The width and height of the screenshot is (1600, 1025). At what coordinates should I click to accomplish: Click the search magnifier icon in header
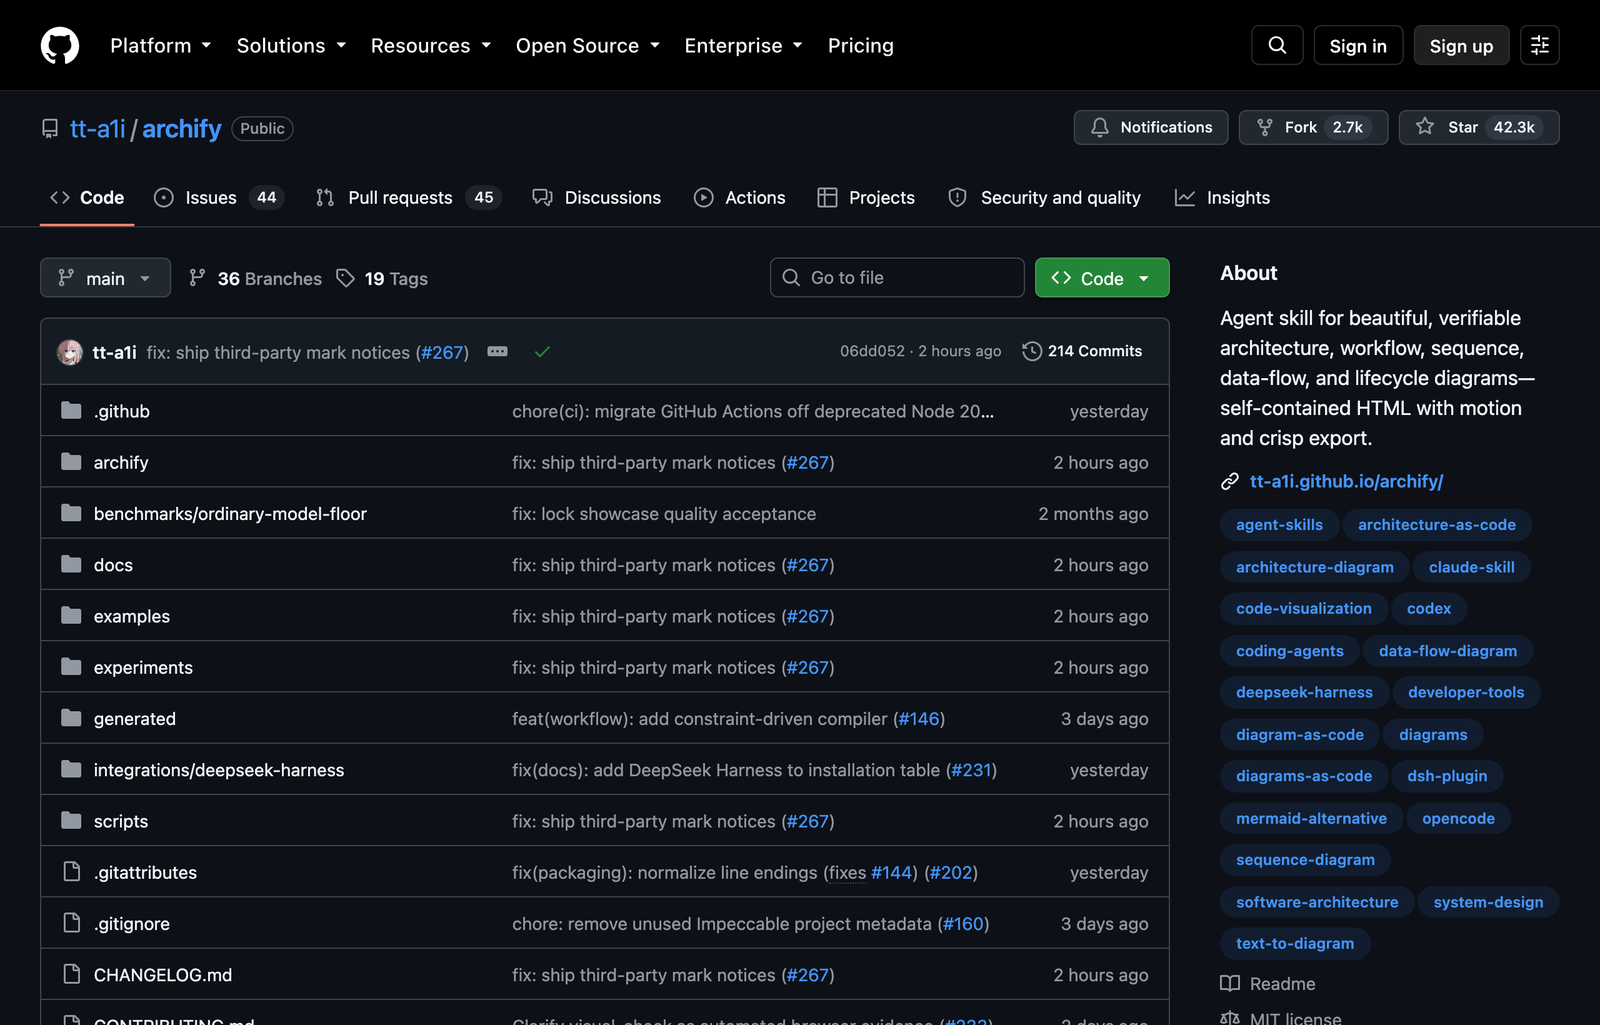click(1277, 45)
